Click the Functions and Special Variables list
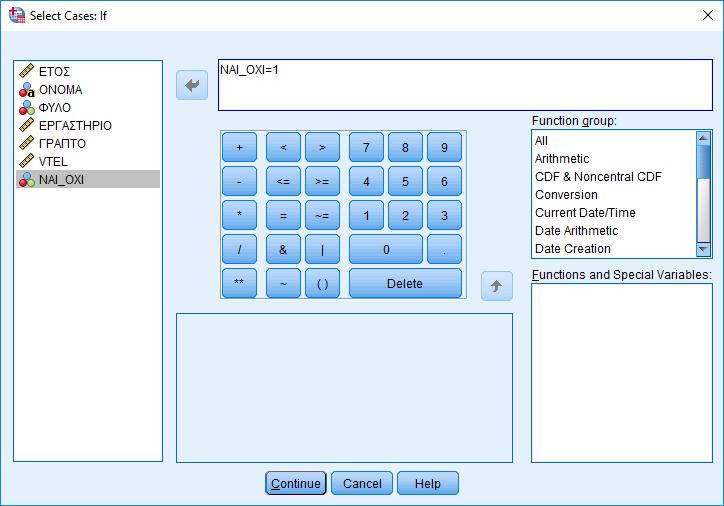 [622, 373]
